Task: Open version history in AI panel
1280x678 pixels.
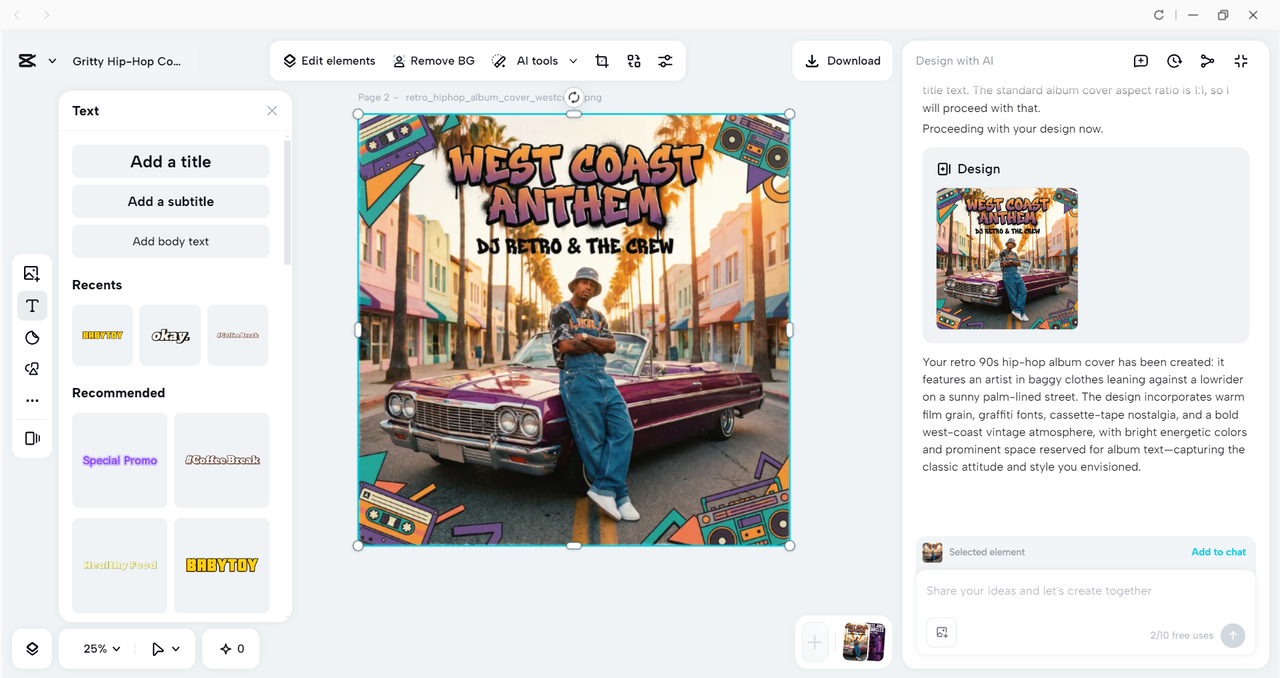Action: [x=1174, y=61]
